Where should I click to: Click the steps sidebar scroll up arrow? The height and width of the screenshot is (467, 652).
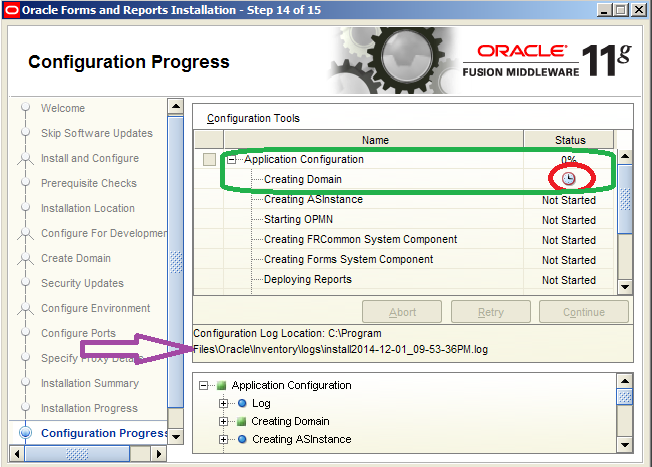tap(175, 106)
